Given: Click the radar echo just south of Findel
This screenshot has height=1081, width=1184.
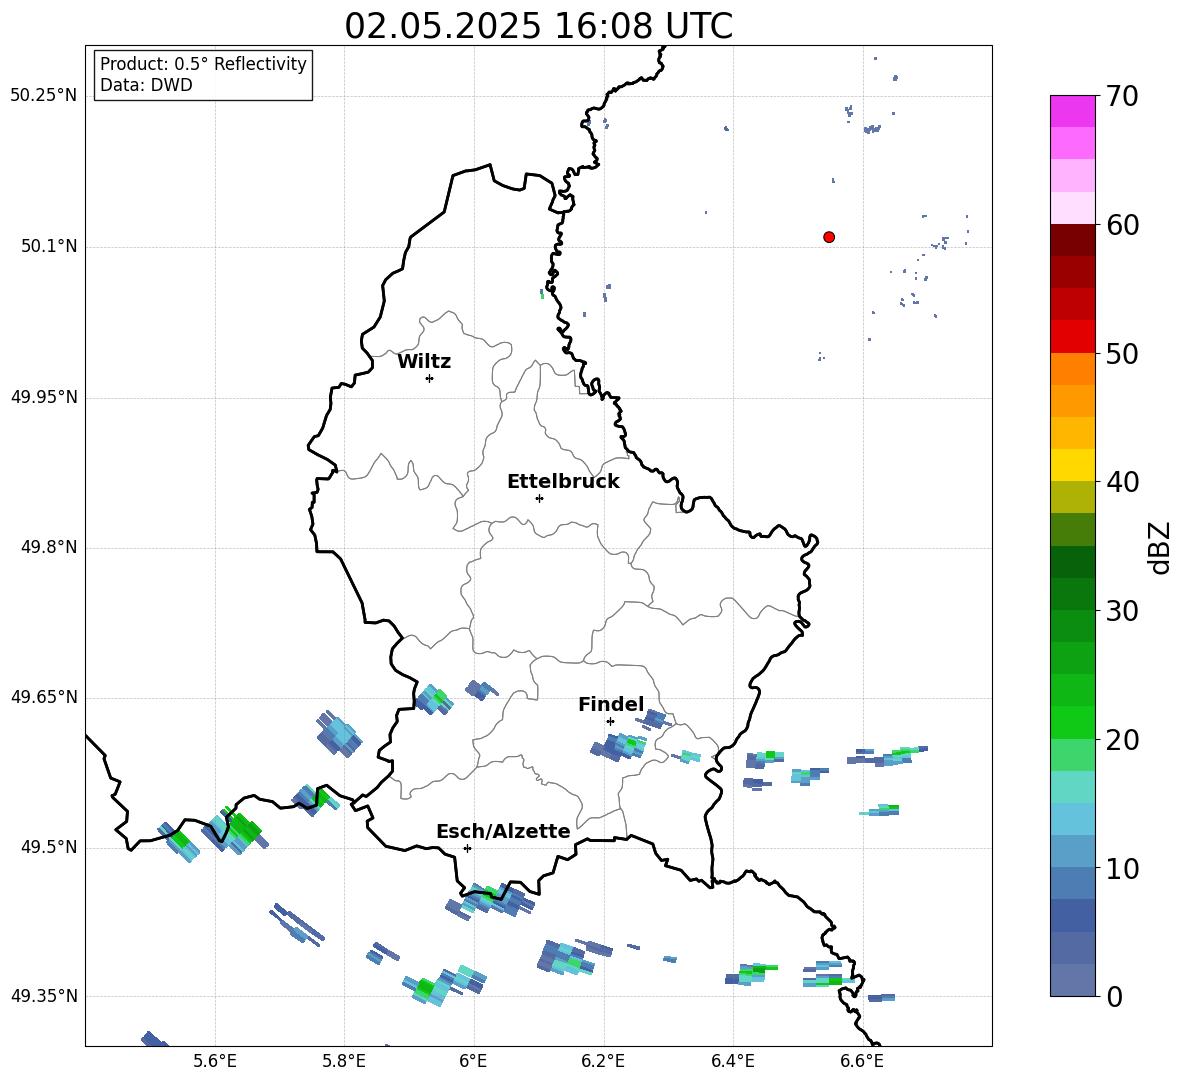Looking at the screenshot, I should (x=618, y=747).
